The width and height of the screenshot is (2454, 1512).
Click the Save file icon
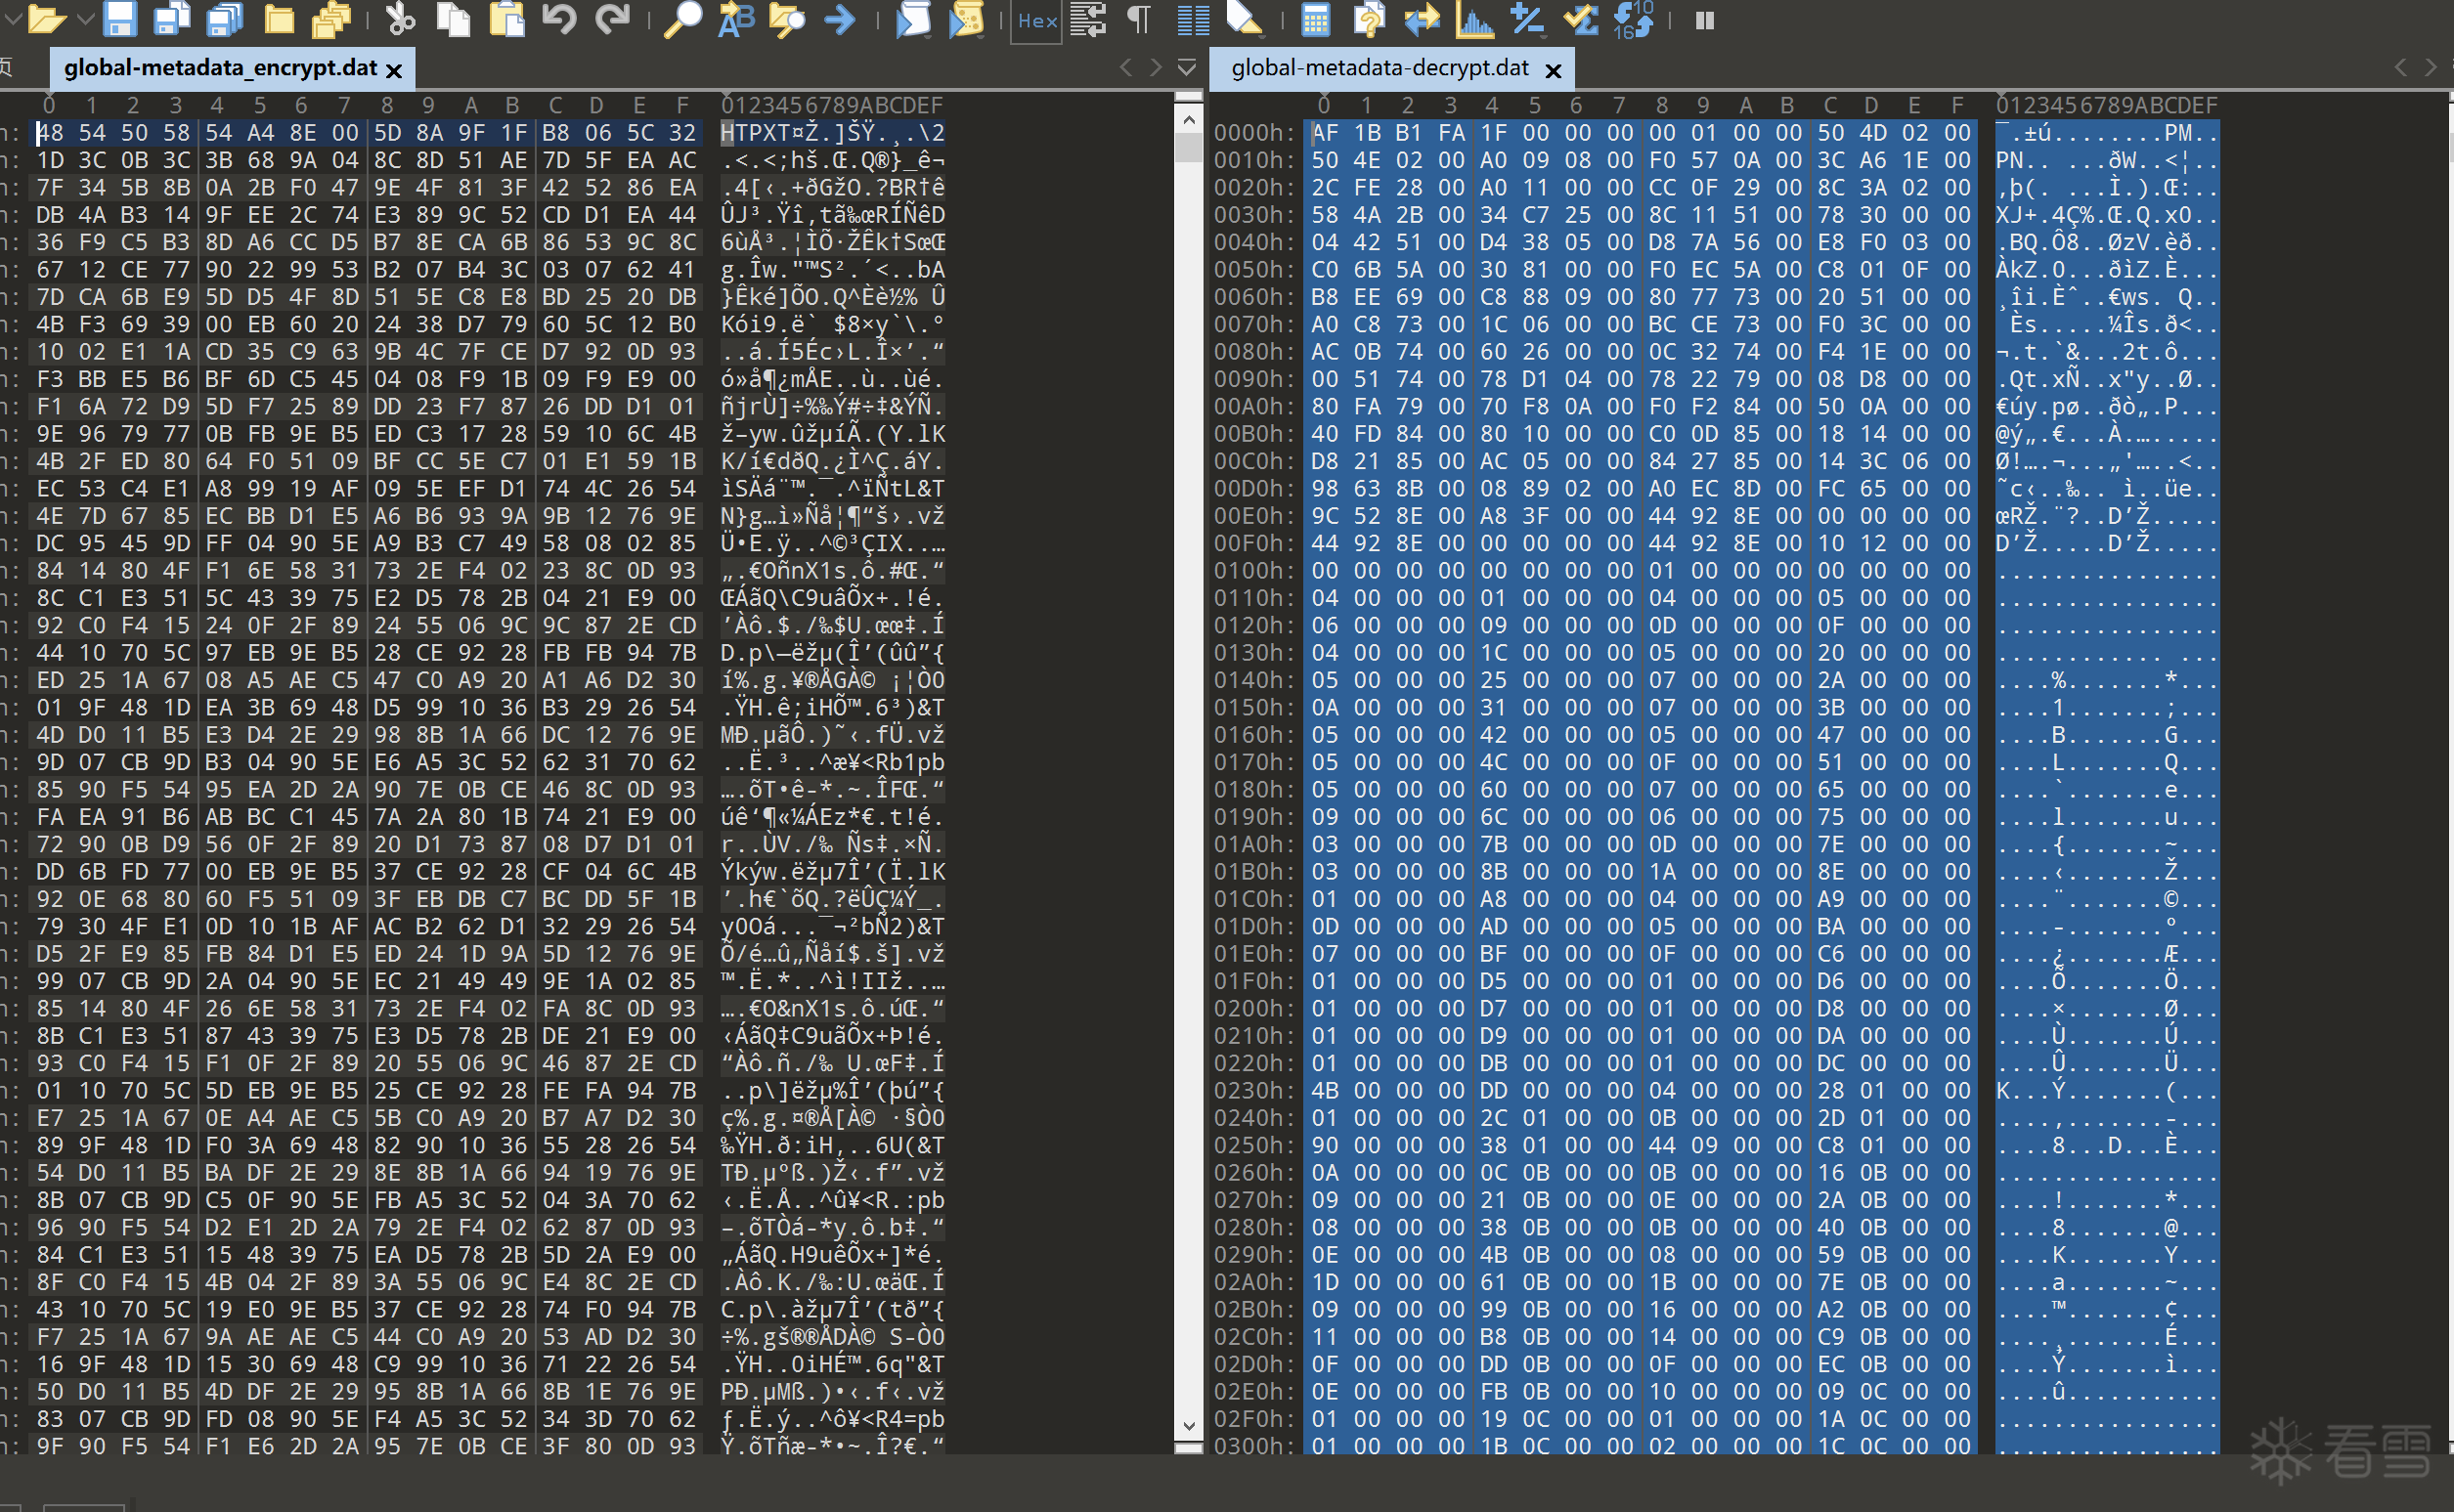(x=121, y=18)
